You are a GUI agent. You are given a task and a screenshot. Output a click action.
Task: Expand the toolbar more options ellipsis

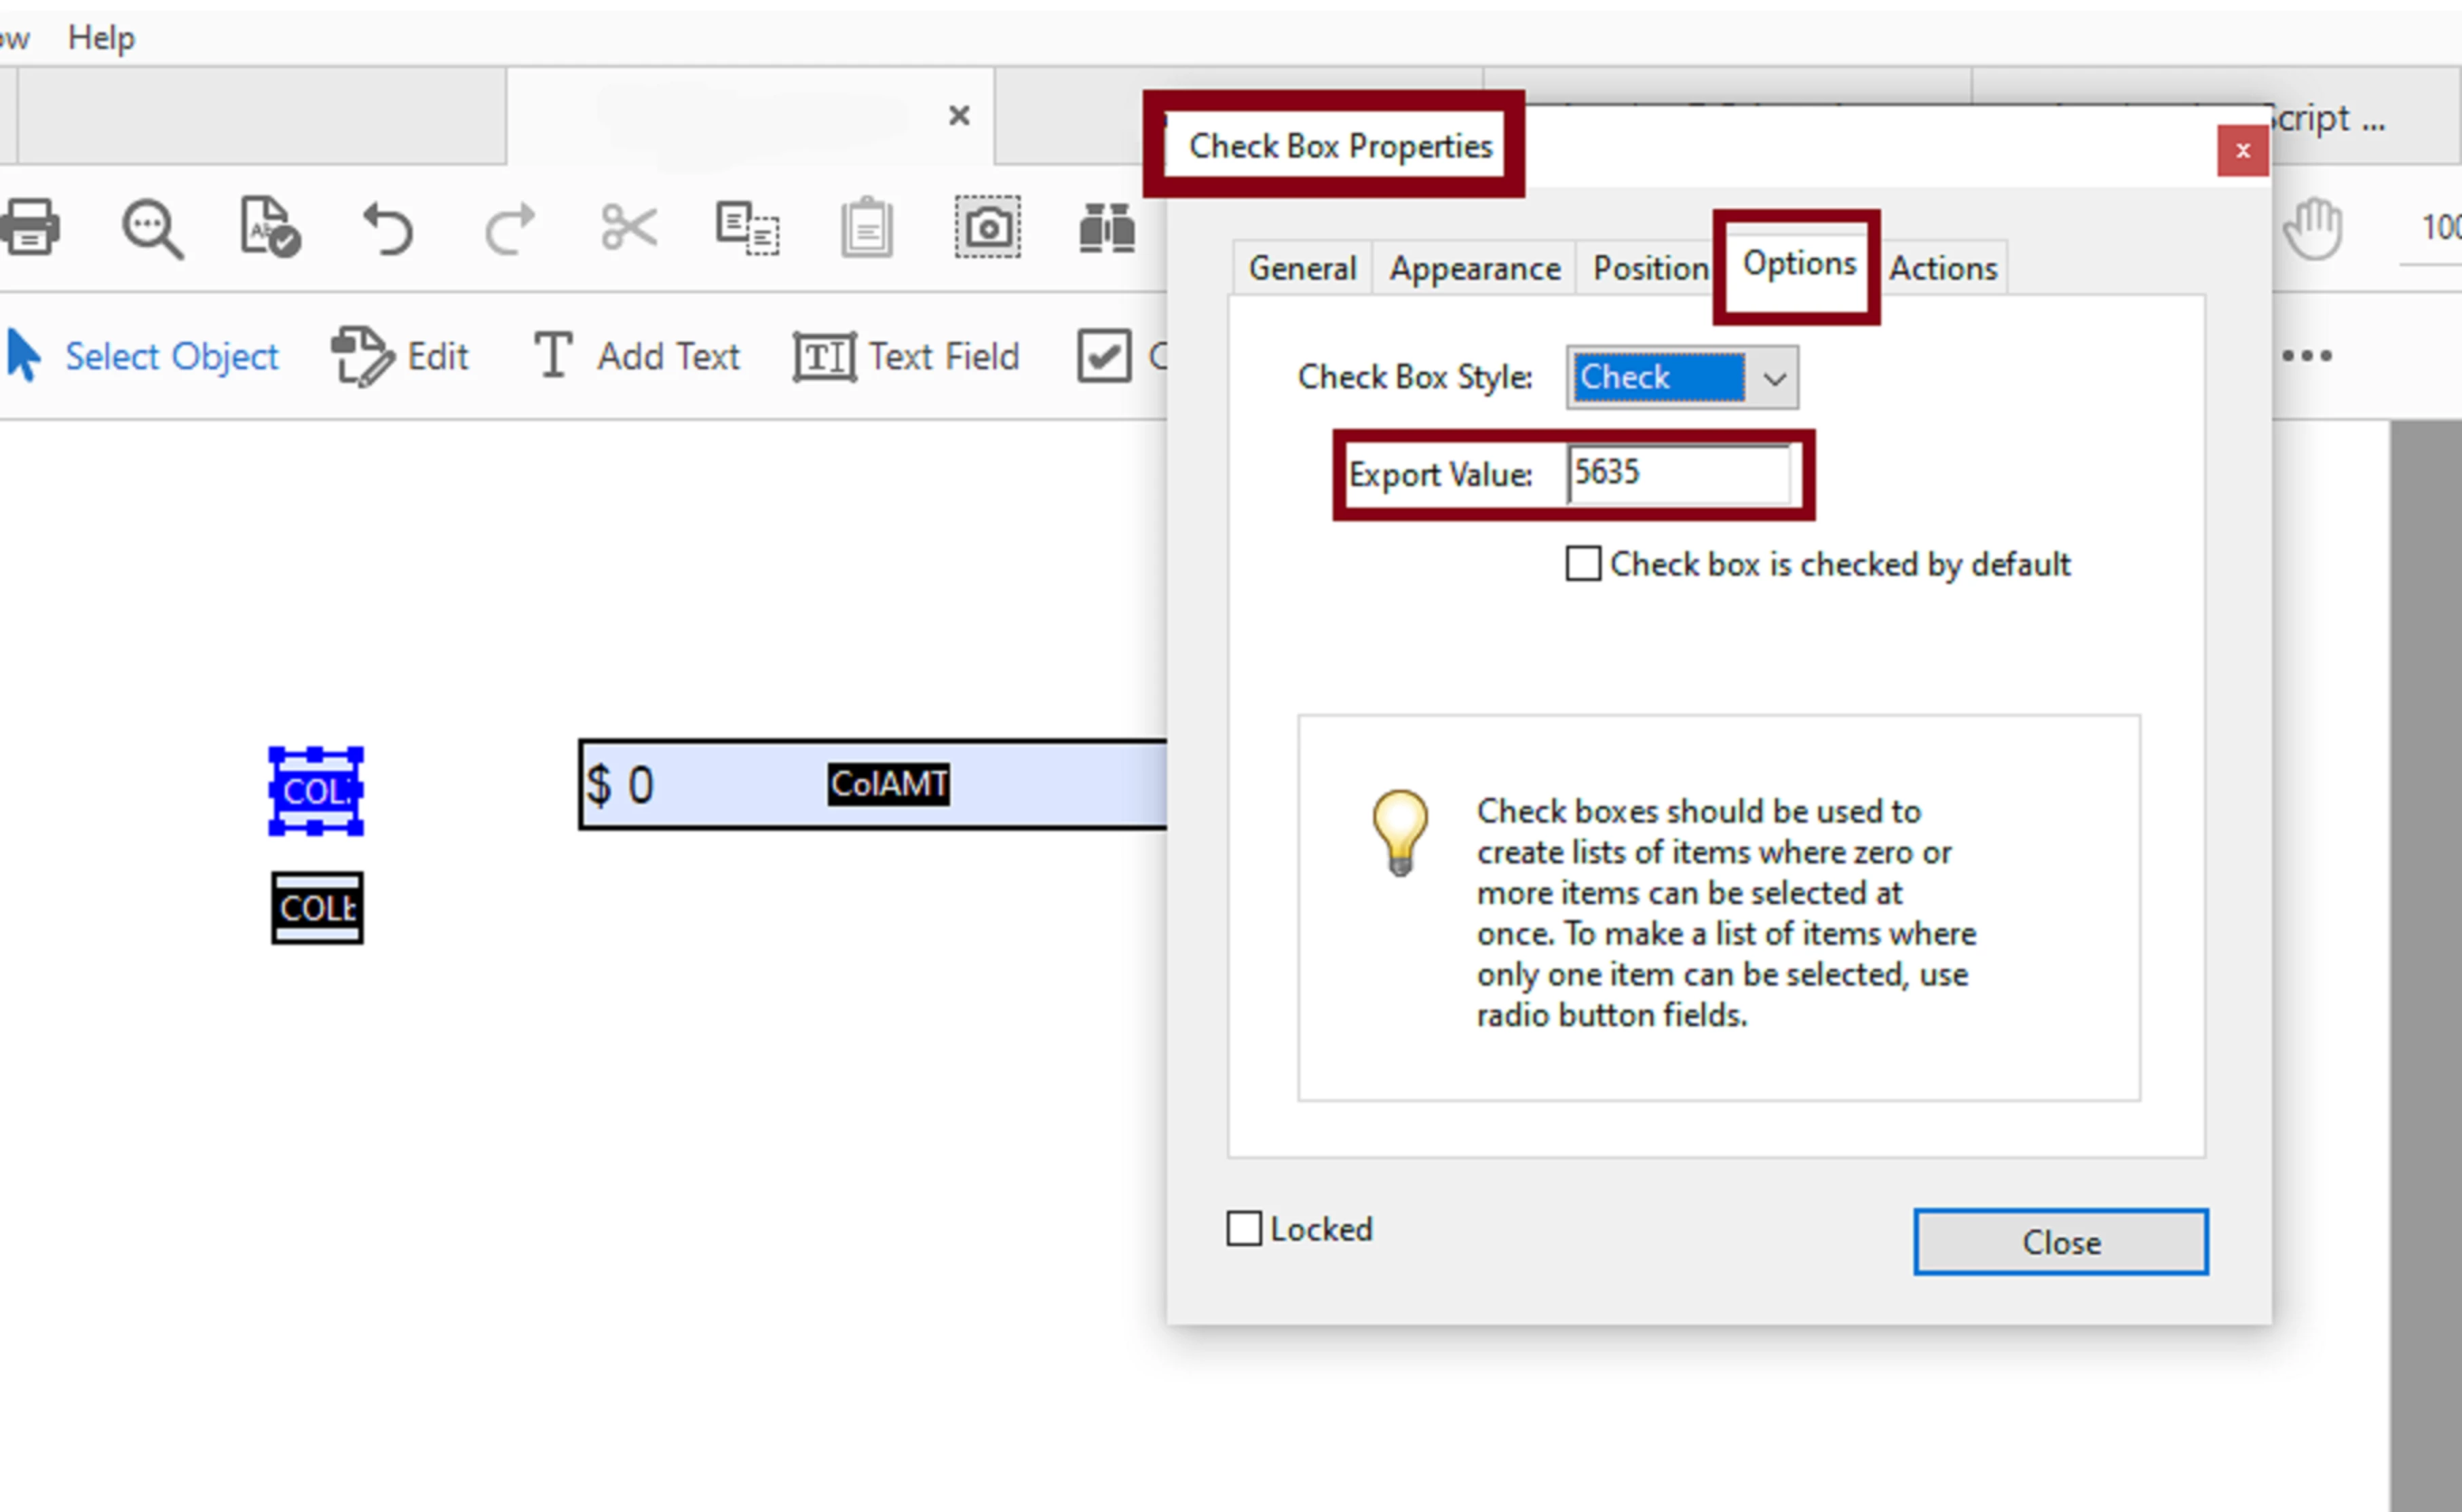coord(2307,356)
